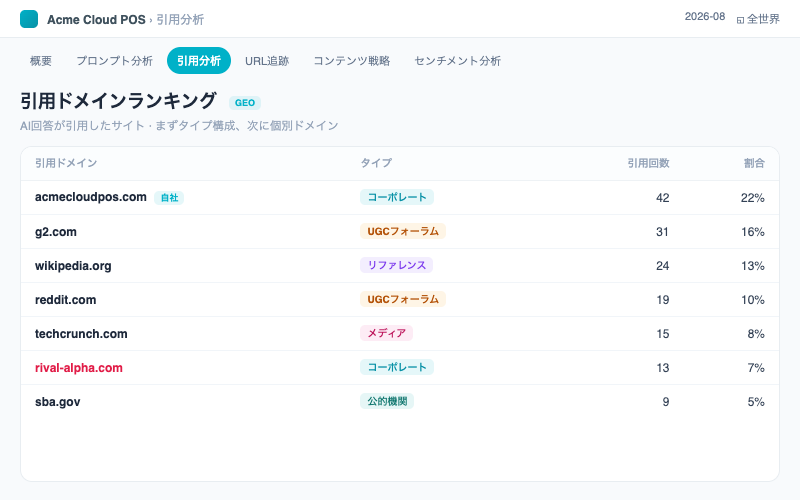The image size is (800, 500).
Task: Switch to the センチメント分析 tab
Action: pos(458,61)
